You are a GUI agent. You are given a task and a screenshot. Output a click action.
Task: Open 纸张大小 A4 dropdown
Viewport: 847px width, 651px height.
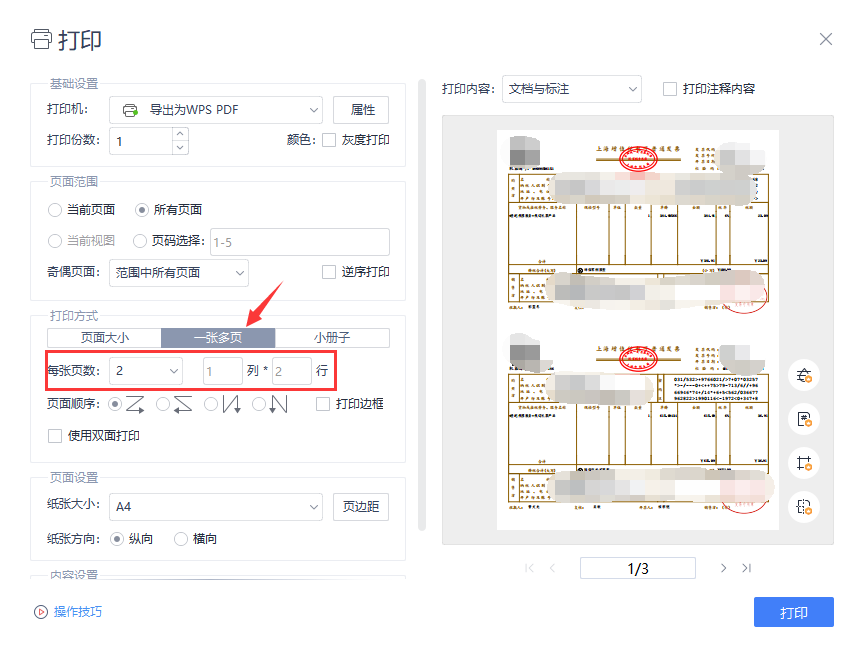pyautogui.click(x=216, y=507)
